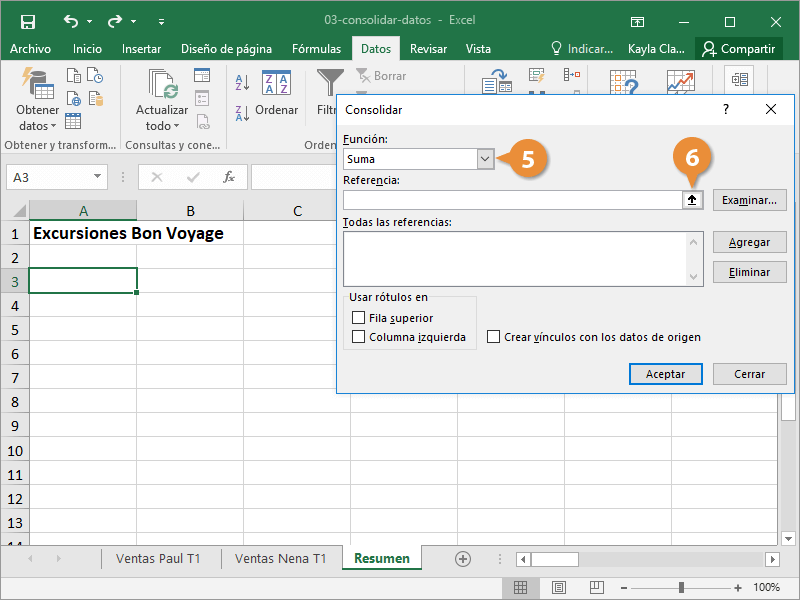This screenshot has height=600, width=800.
Task: Click the Redo arrow icon
Action: coord(115,21)
